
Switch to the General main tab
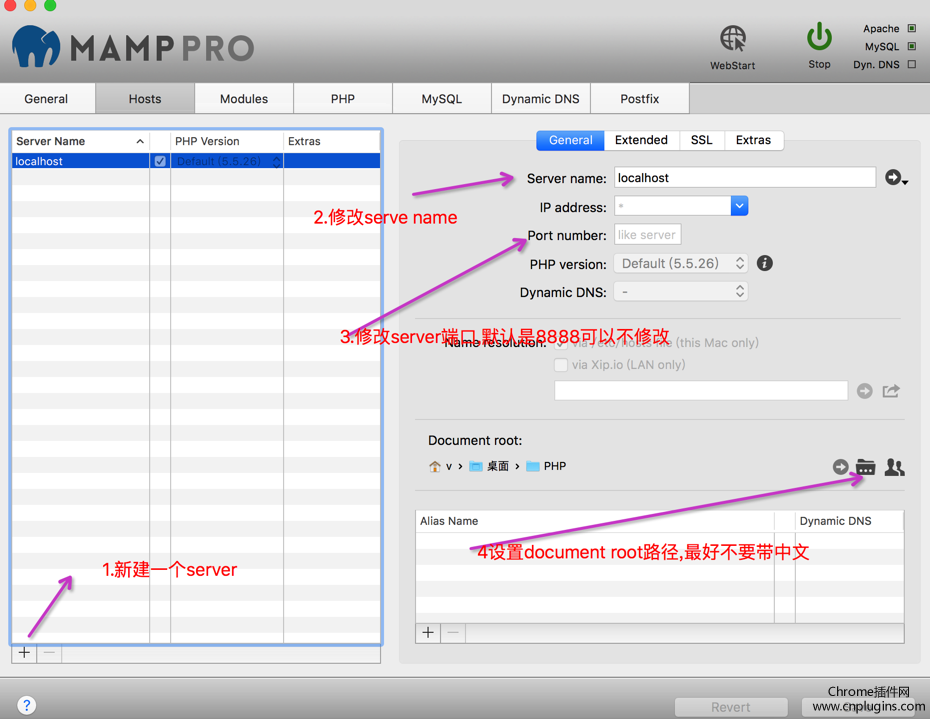coord(46,98)
